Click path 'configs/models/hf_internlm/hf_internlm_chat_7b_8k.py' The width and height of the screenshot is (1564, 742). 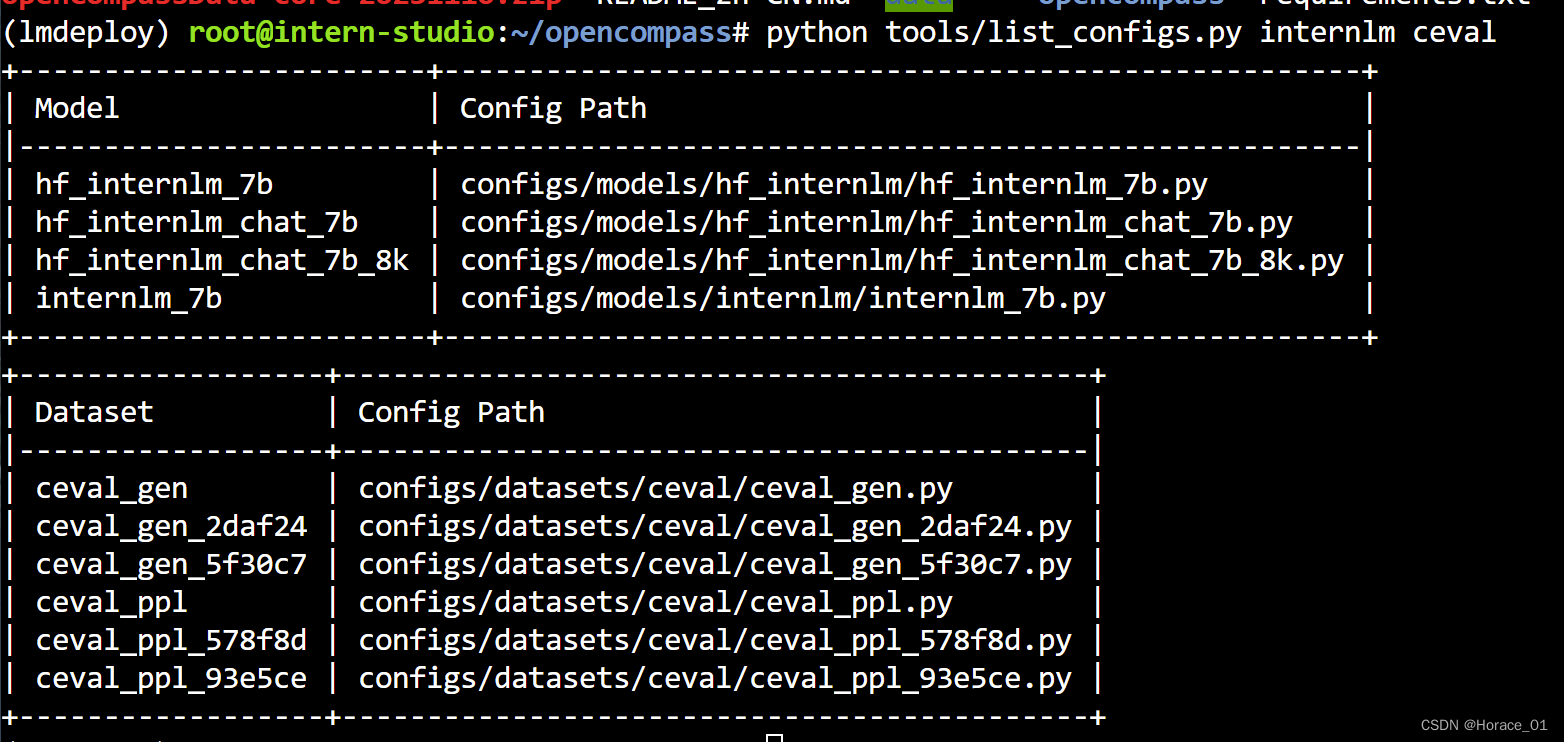(x=902, y=260)
